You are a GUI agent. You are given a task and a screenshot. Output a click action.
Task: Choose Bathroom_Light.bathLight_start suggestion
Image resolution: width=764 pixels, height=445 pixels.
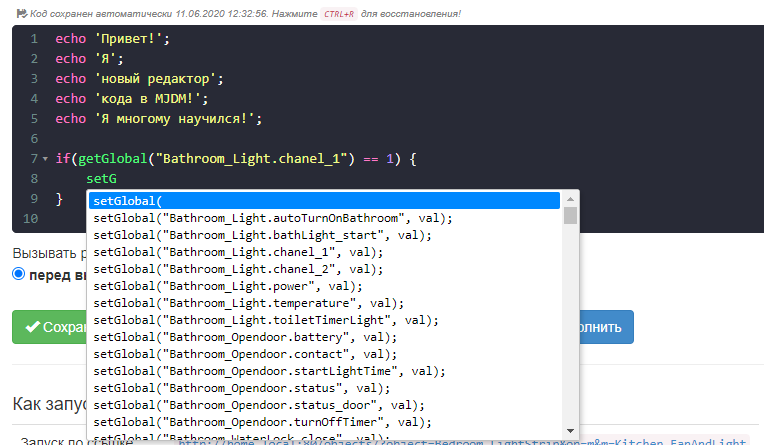[324, 235]
